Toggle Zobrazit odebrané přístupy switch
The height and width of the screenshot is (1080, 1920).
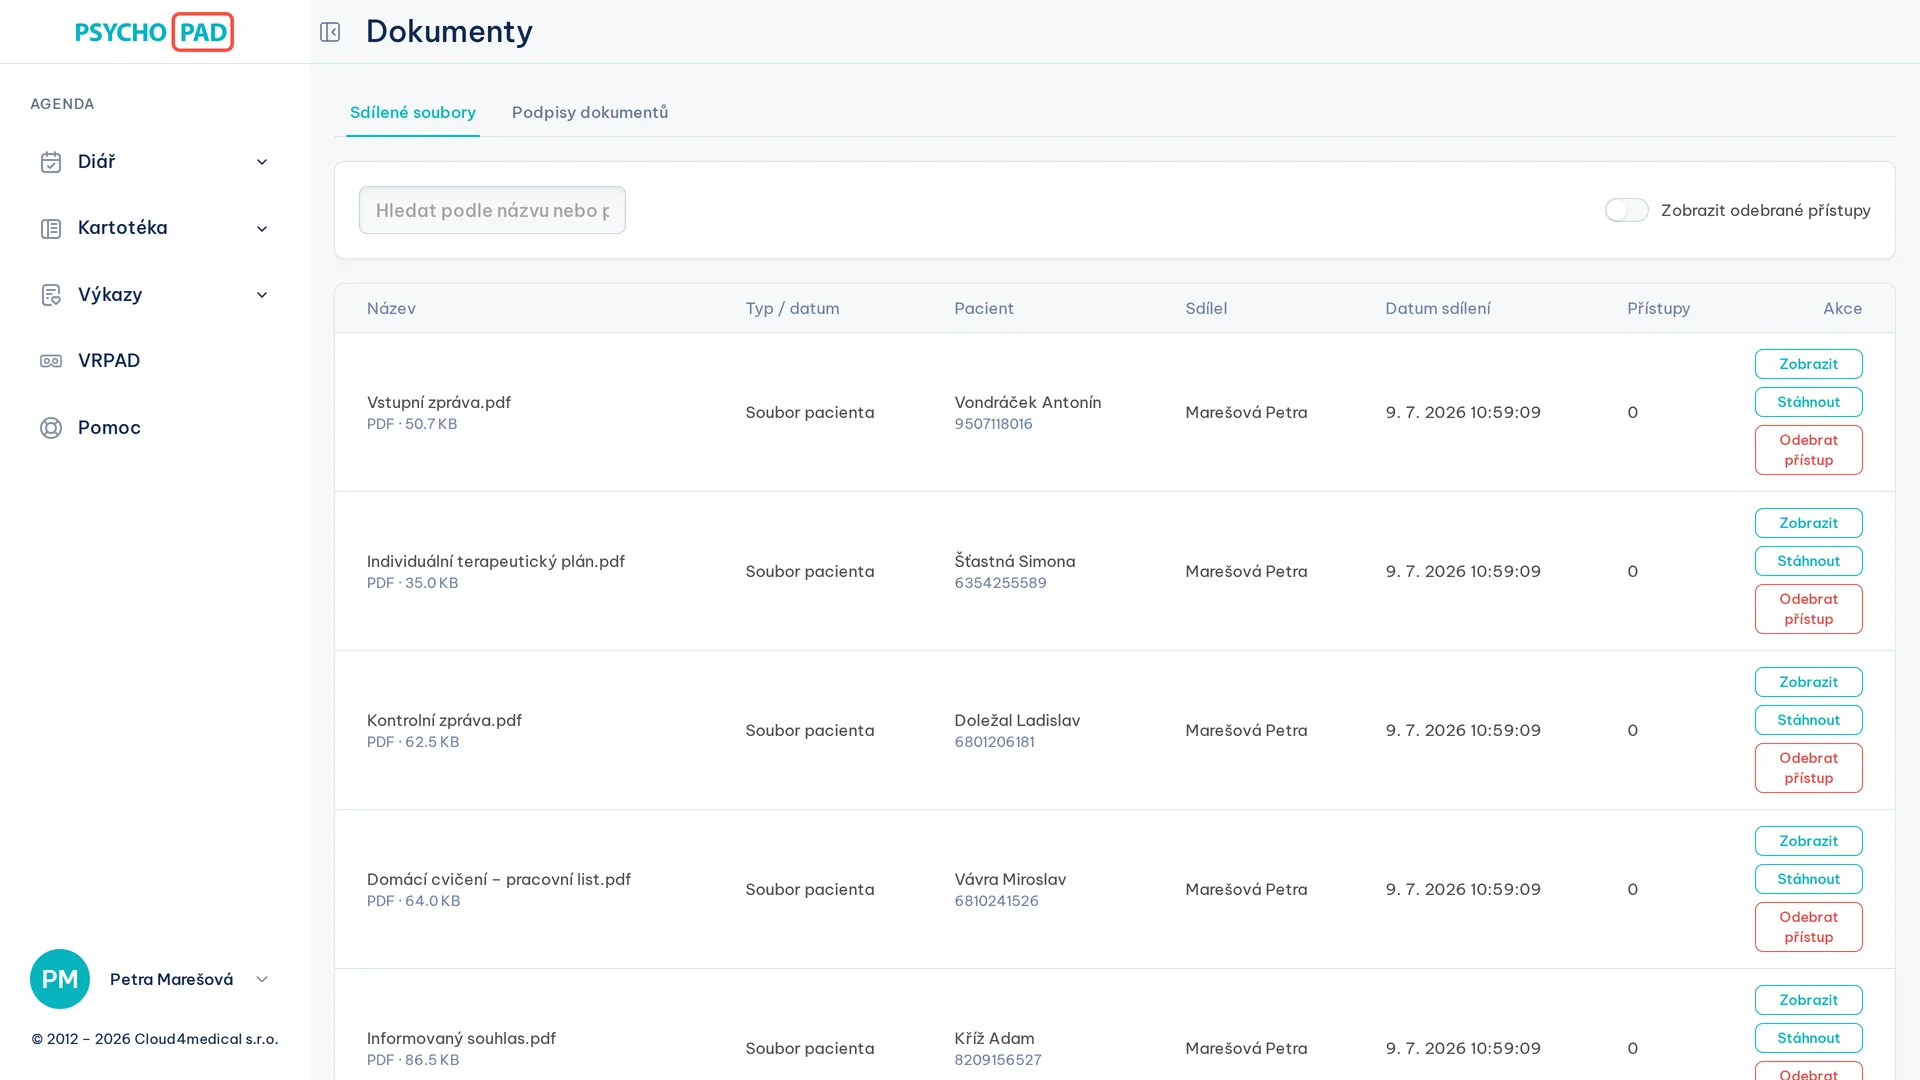pyautogui.click(x=1627, y=210)
